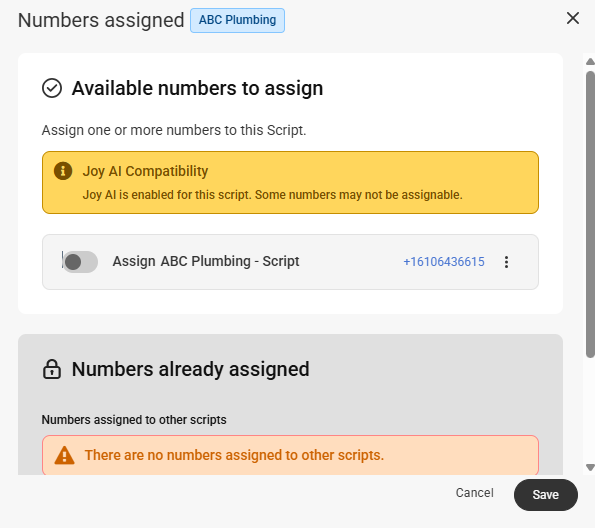Select the Joy AI Compatibility banner title
Viewport: 595px width, 528px height.
(x=145, y=171)
